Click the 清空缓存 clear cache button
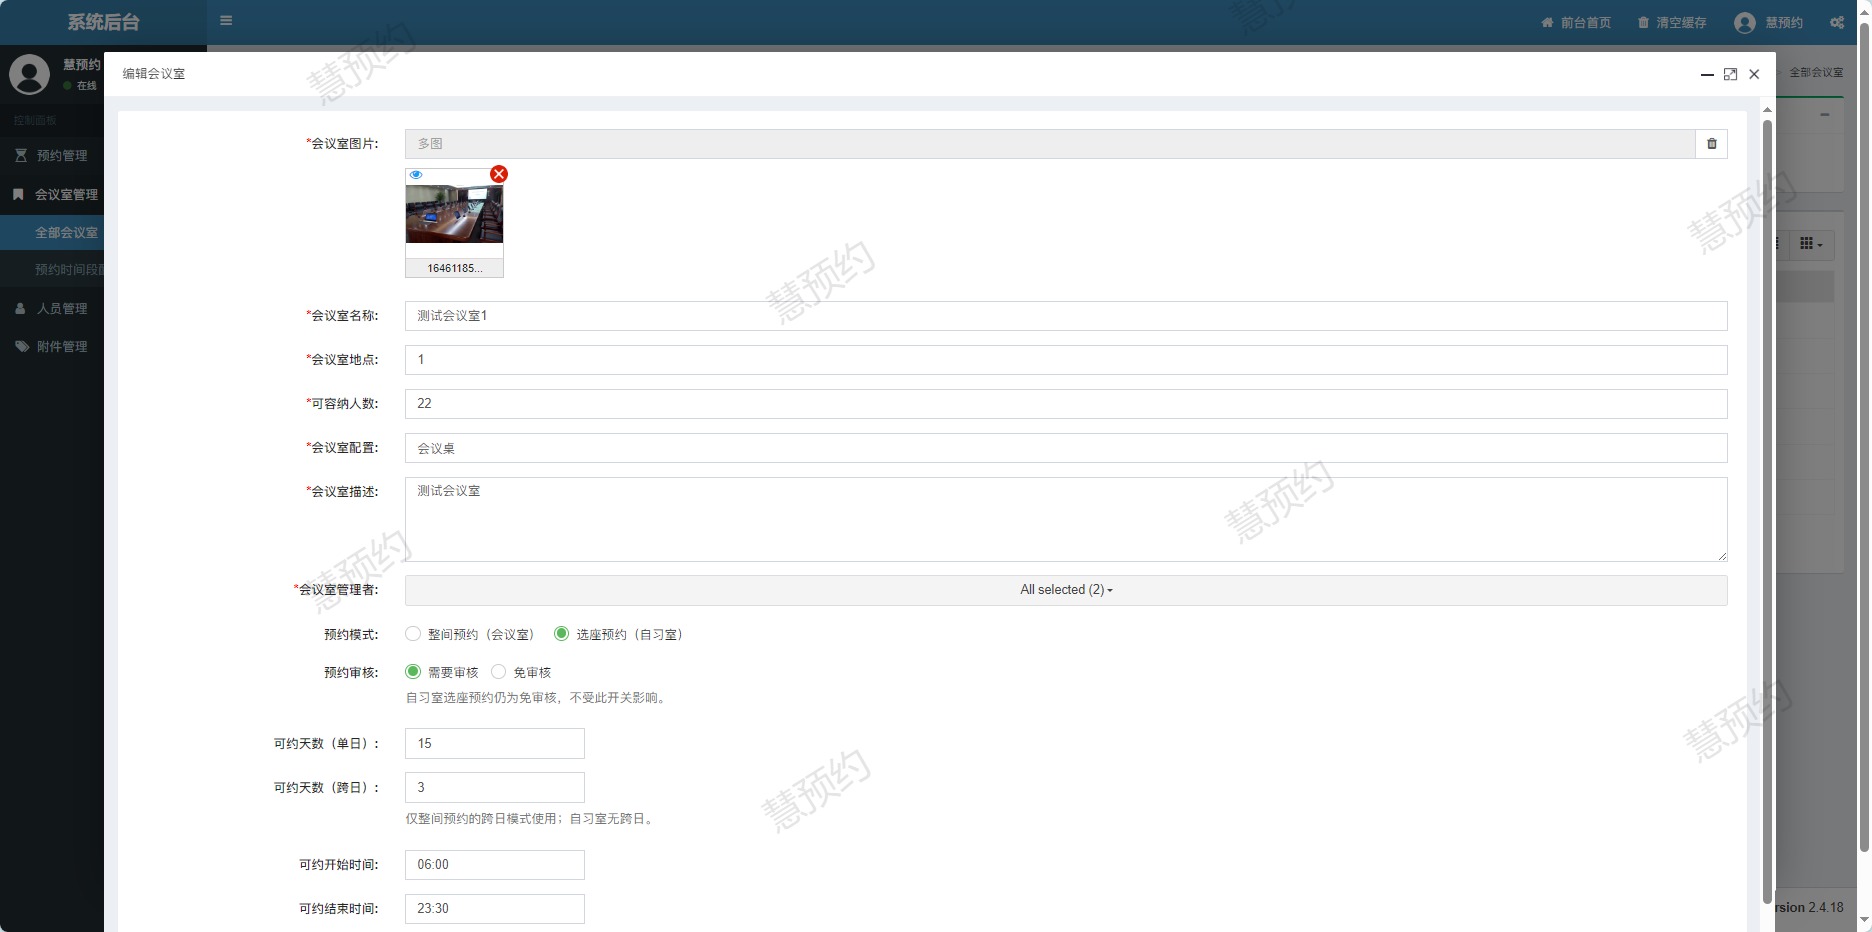1872x932 pixels. click(x=1672, y=22)
